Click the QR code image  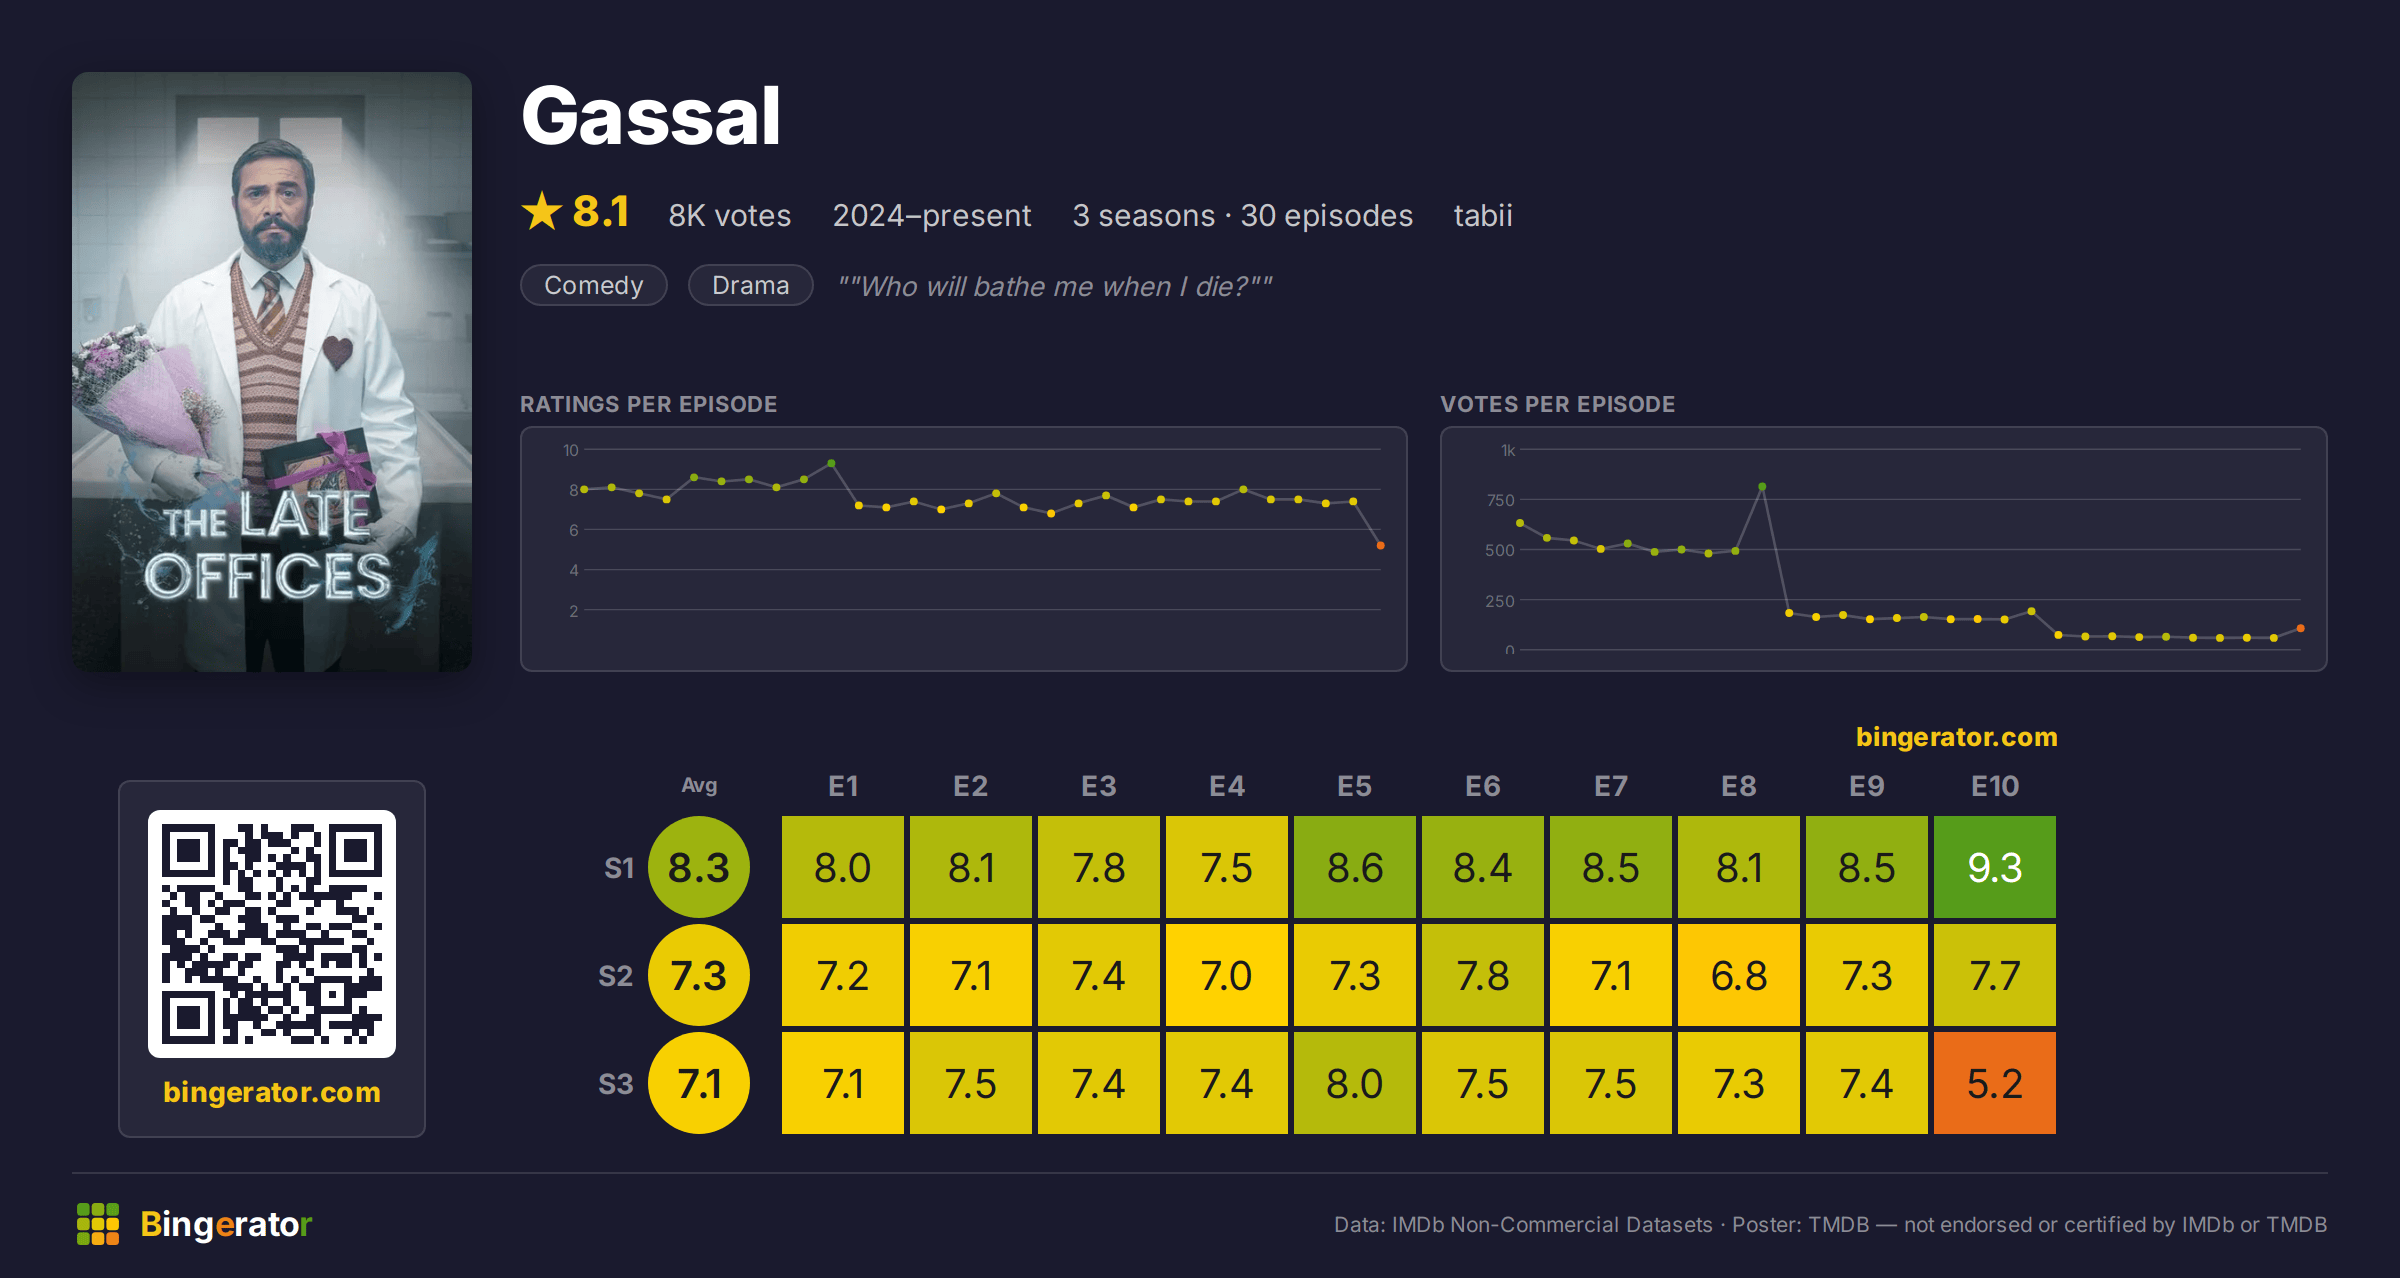272,934
